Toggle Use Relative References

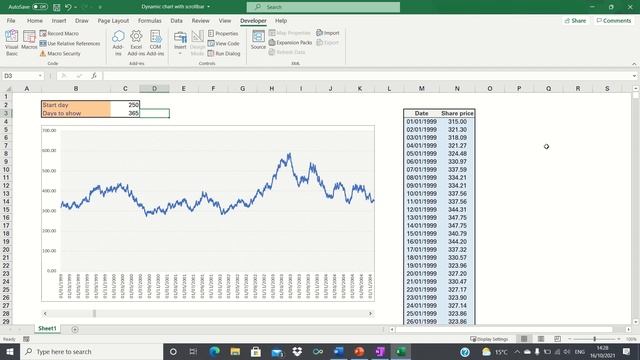70,43
